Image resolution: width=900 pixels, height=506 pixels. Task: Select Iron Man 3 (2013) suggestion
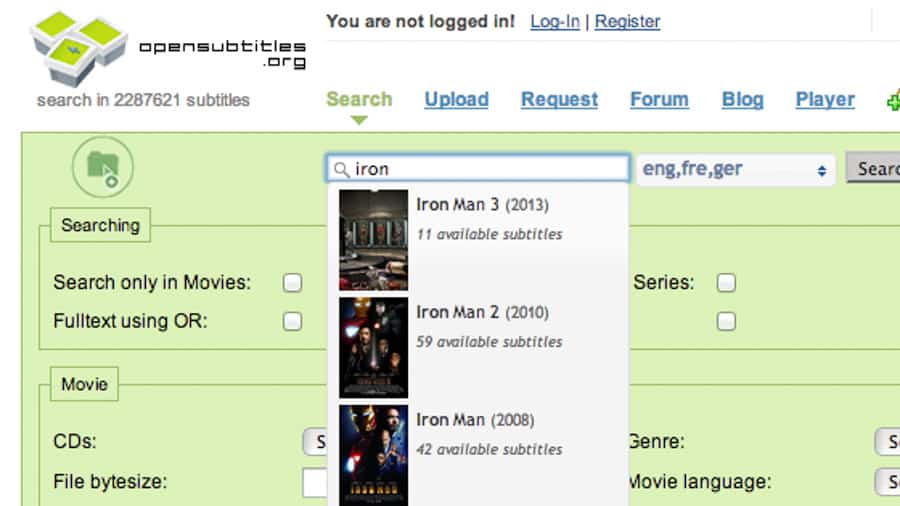(482, 205)
